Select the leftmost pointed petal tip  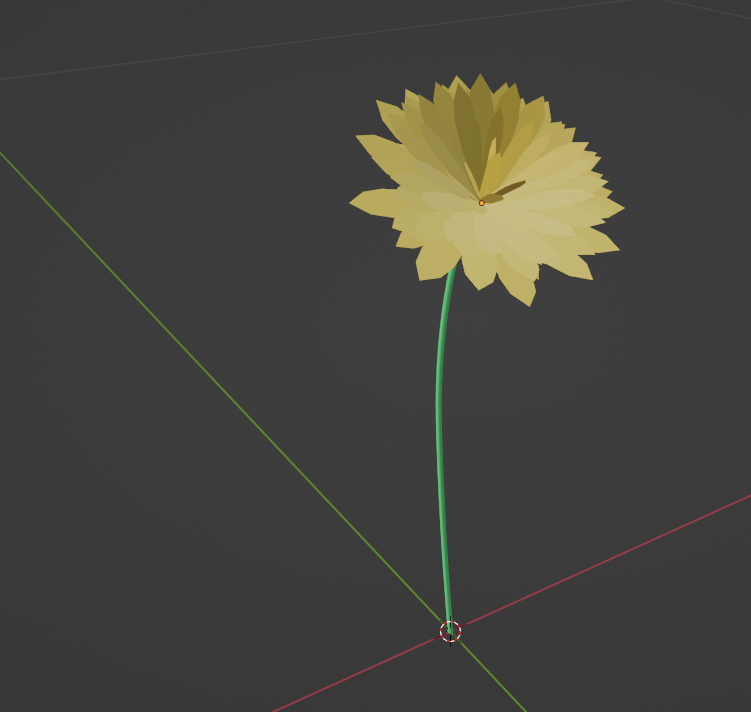(353, 203)
